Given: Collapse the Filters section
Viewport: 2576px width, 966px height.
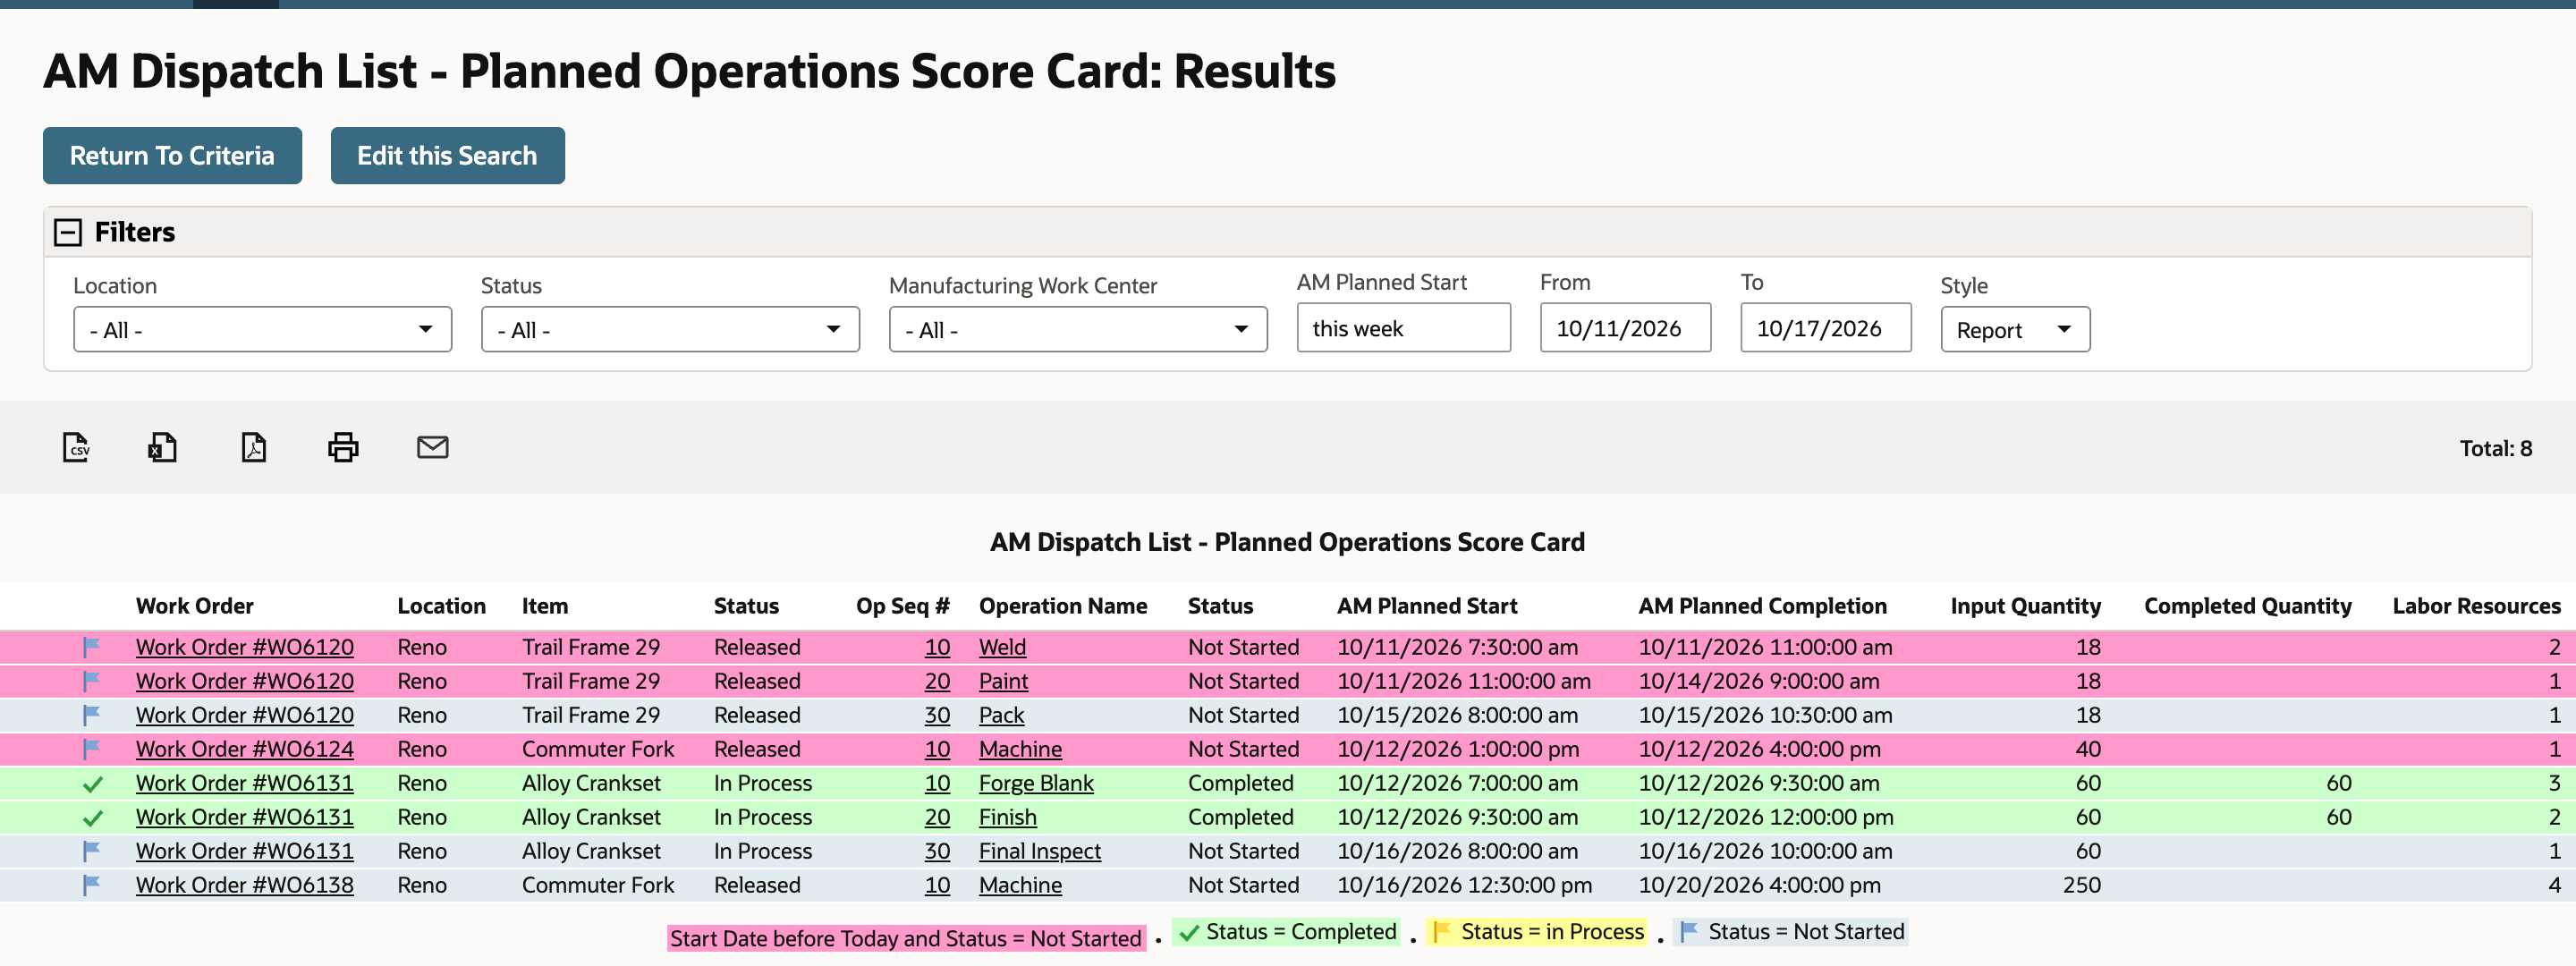Looking at the screenshot, I should tap(68, 233).
